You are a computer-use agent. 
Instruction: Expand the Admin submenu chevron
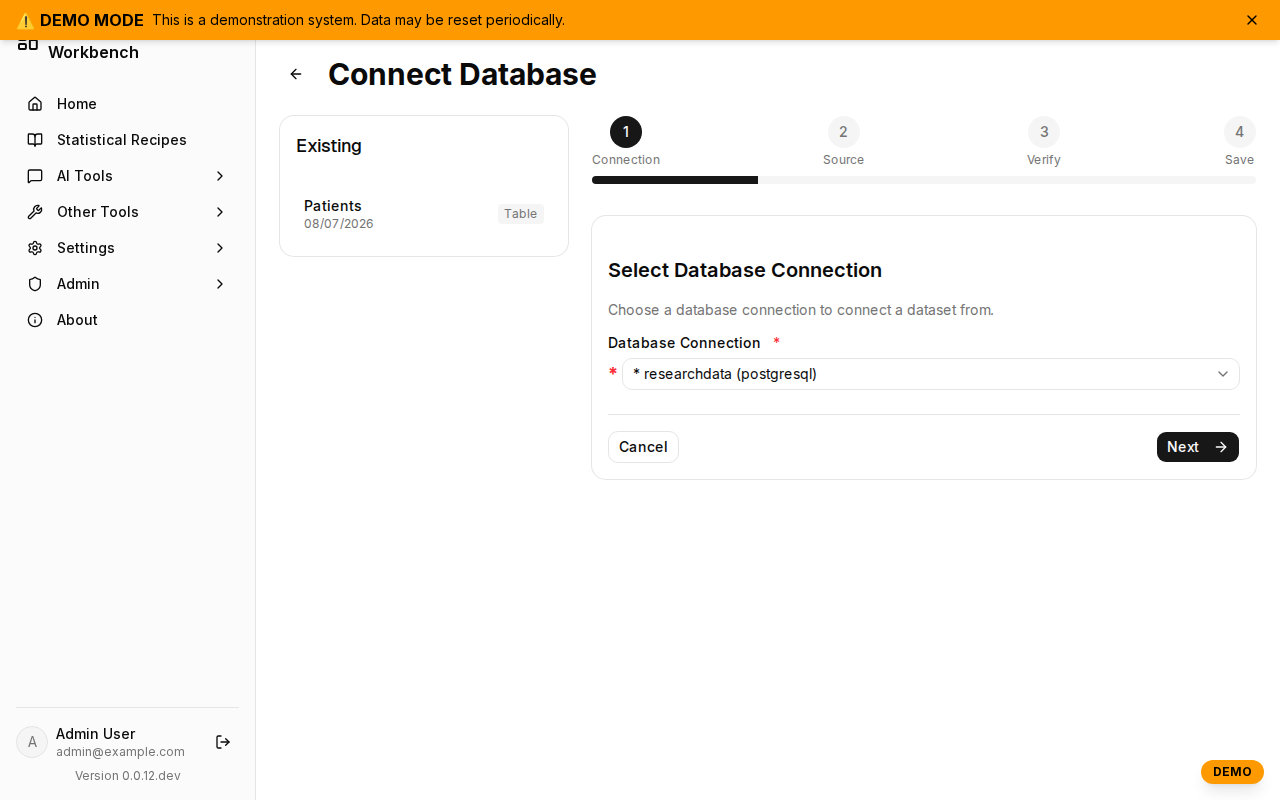click(x=220, y=284)
